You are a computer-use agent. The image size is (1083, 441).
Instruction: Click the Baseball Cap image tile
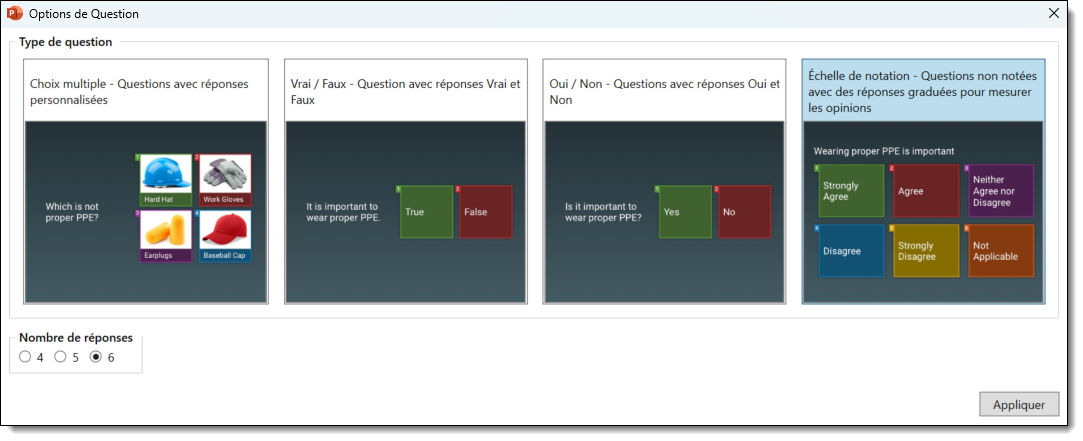coord(224,236)
